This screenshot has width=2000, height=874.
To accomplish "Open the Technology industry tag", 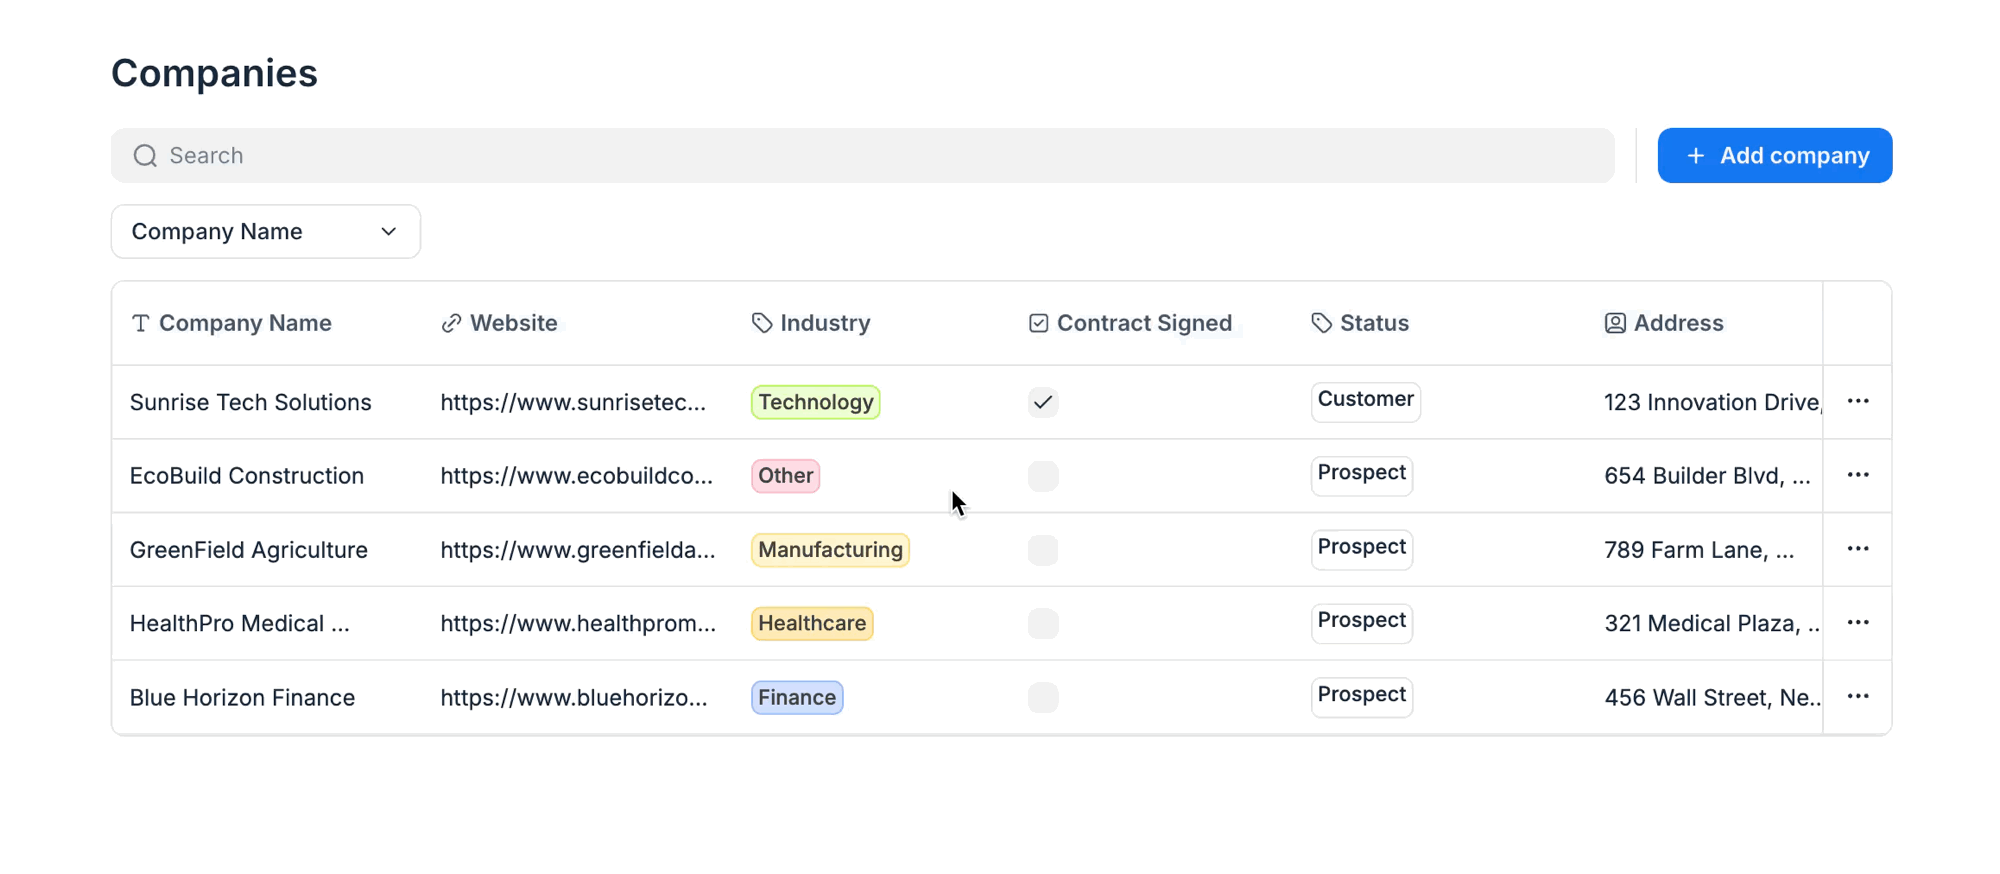I will 815,402.
